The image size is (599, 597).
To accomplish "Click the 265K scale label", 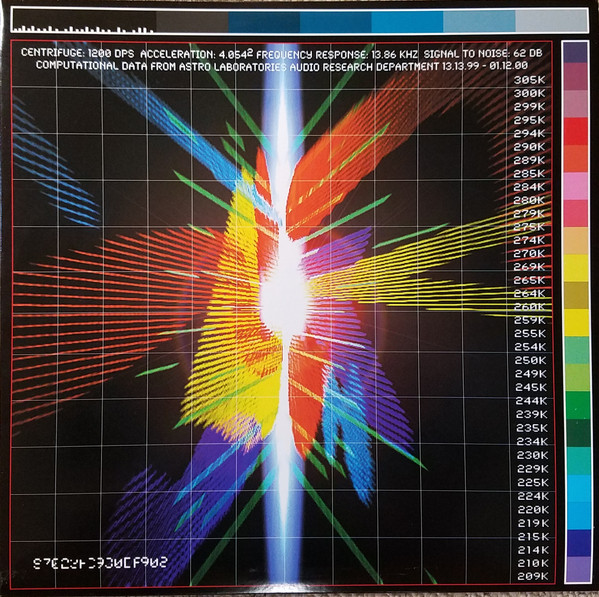I will pyautogui.click(x=529, y=280).
